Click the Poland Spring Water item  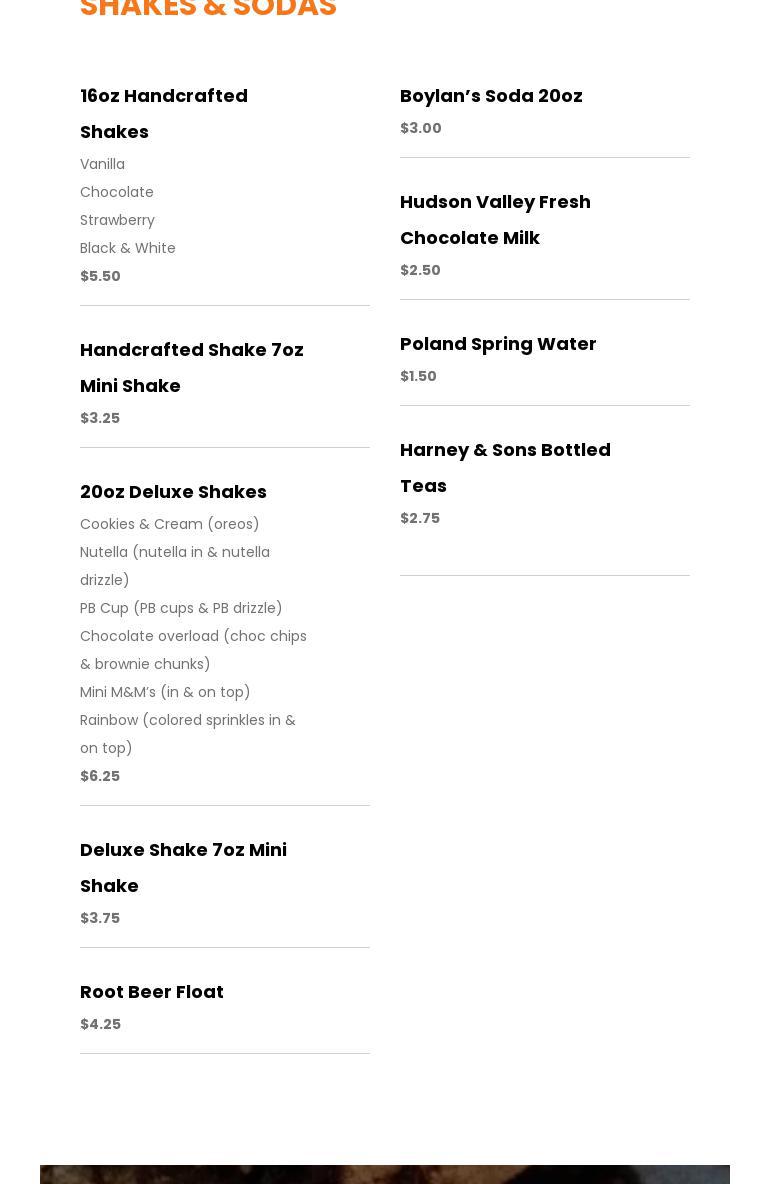point(498,344)
